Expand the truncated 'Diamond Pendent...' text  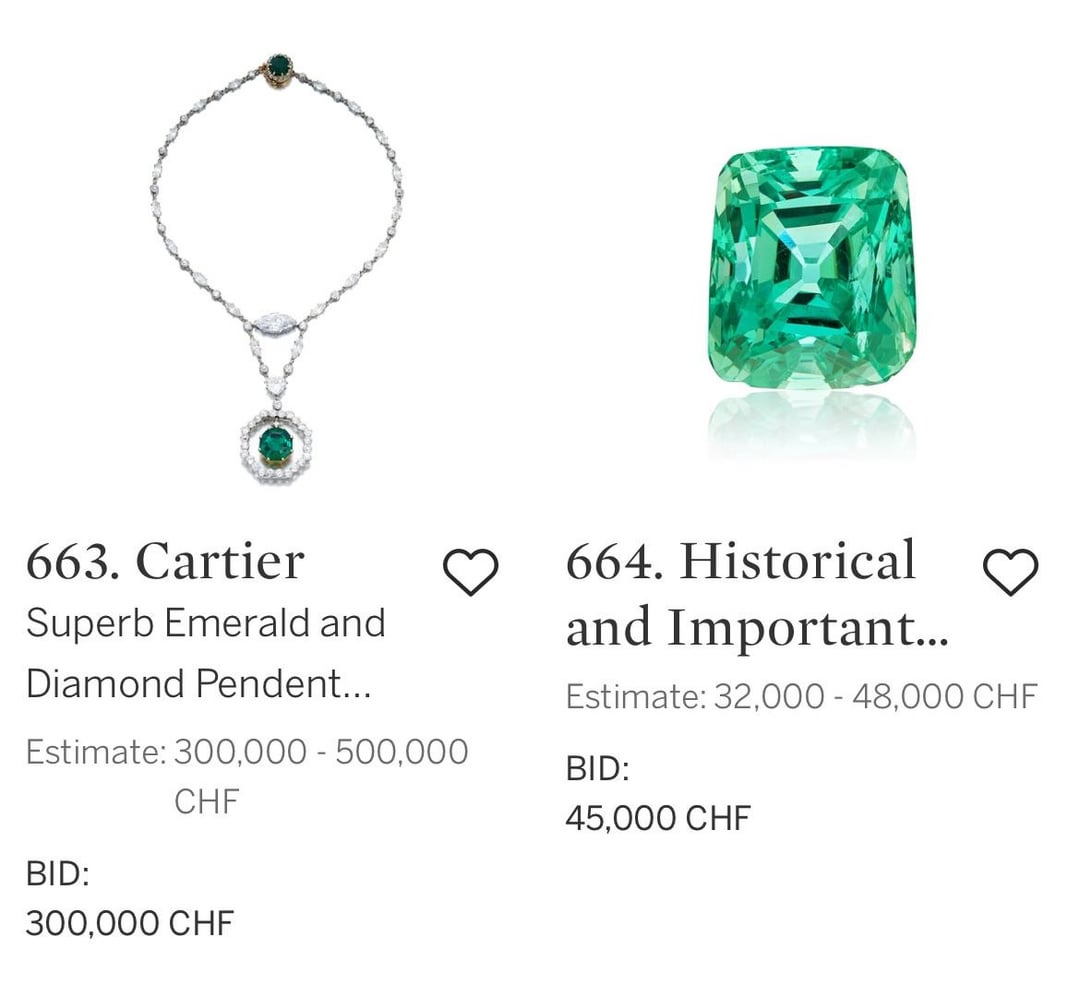[198, 684]
